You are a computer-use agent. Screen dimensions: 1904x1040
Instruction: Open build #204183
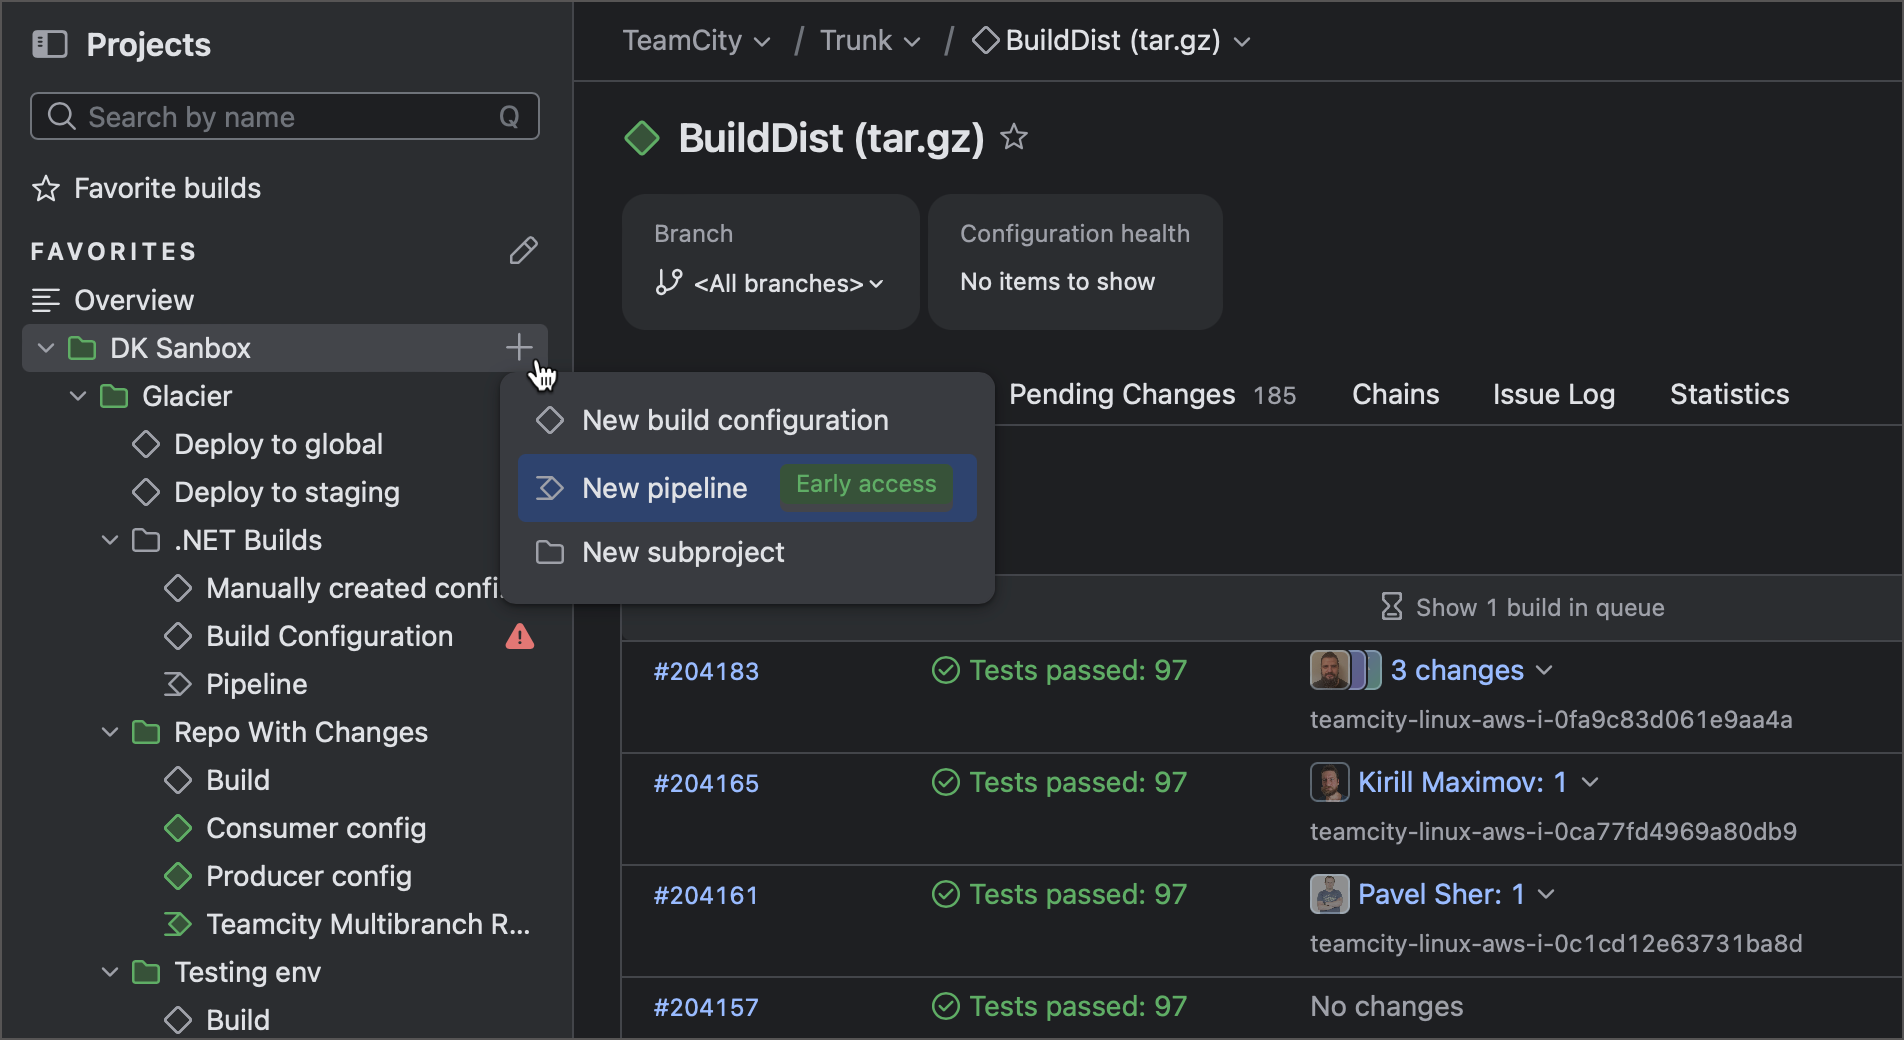[x=706, y=671]
